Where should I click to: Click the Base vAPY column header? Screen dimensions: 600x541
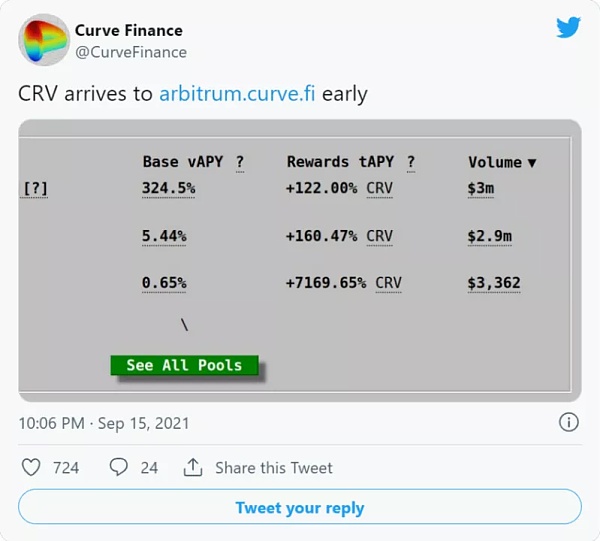(x=182, y=162)
